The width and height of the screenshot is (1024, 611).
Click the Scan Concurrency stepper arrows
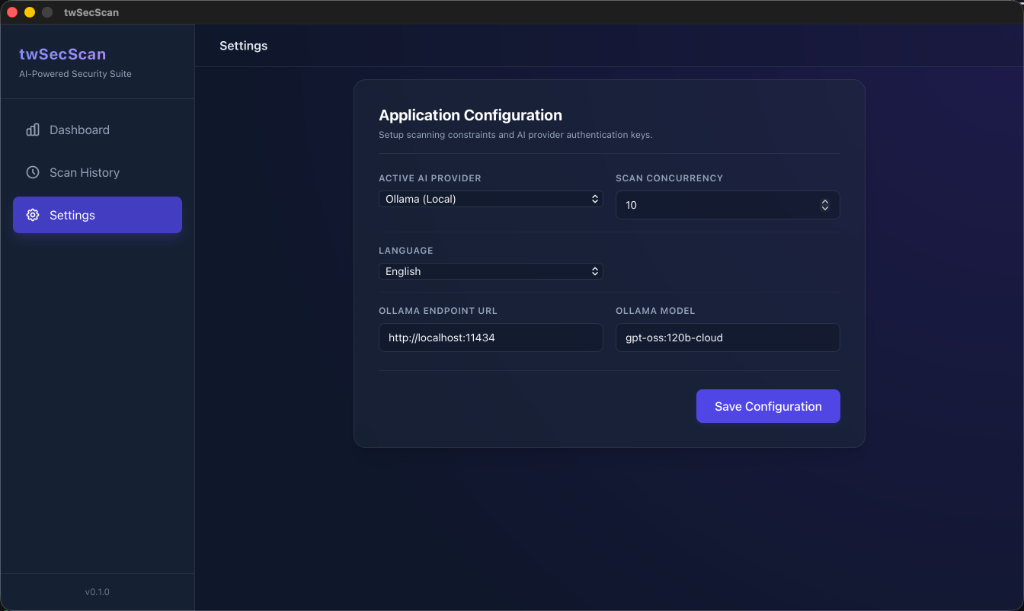tap(825, 205)
